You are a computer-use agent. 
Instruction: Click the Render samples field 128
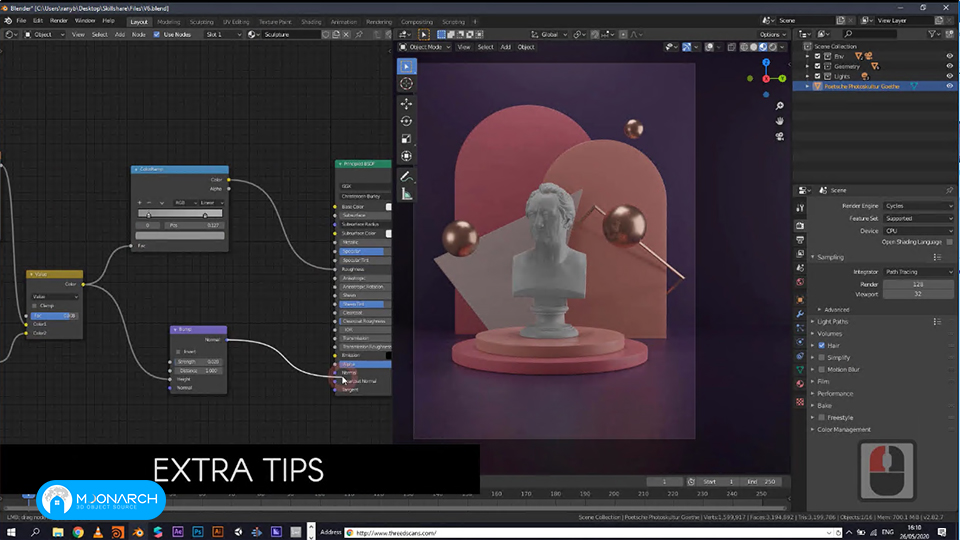point(918,285)
